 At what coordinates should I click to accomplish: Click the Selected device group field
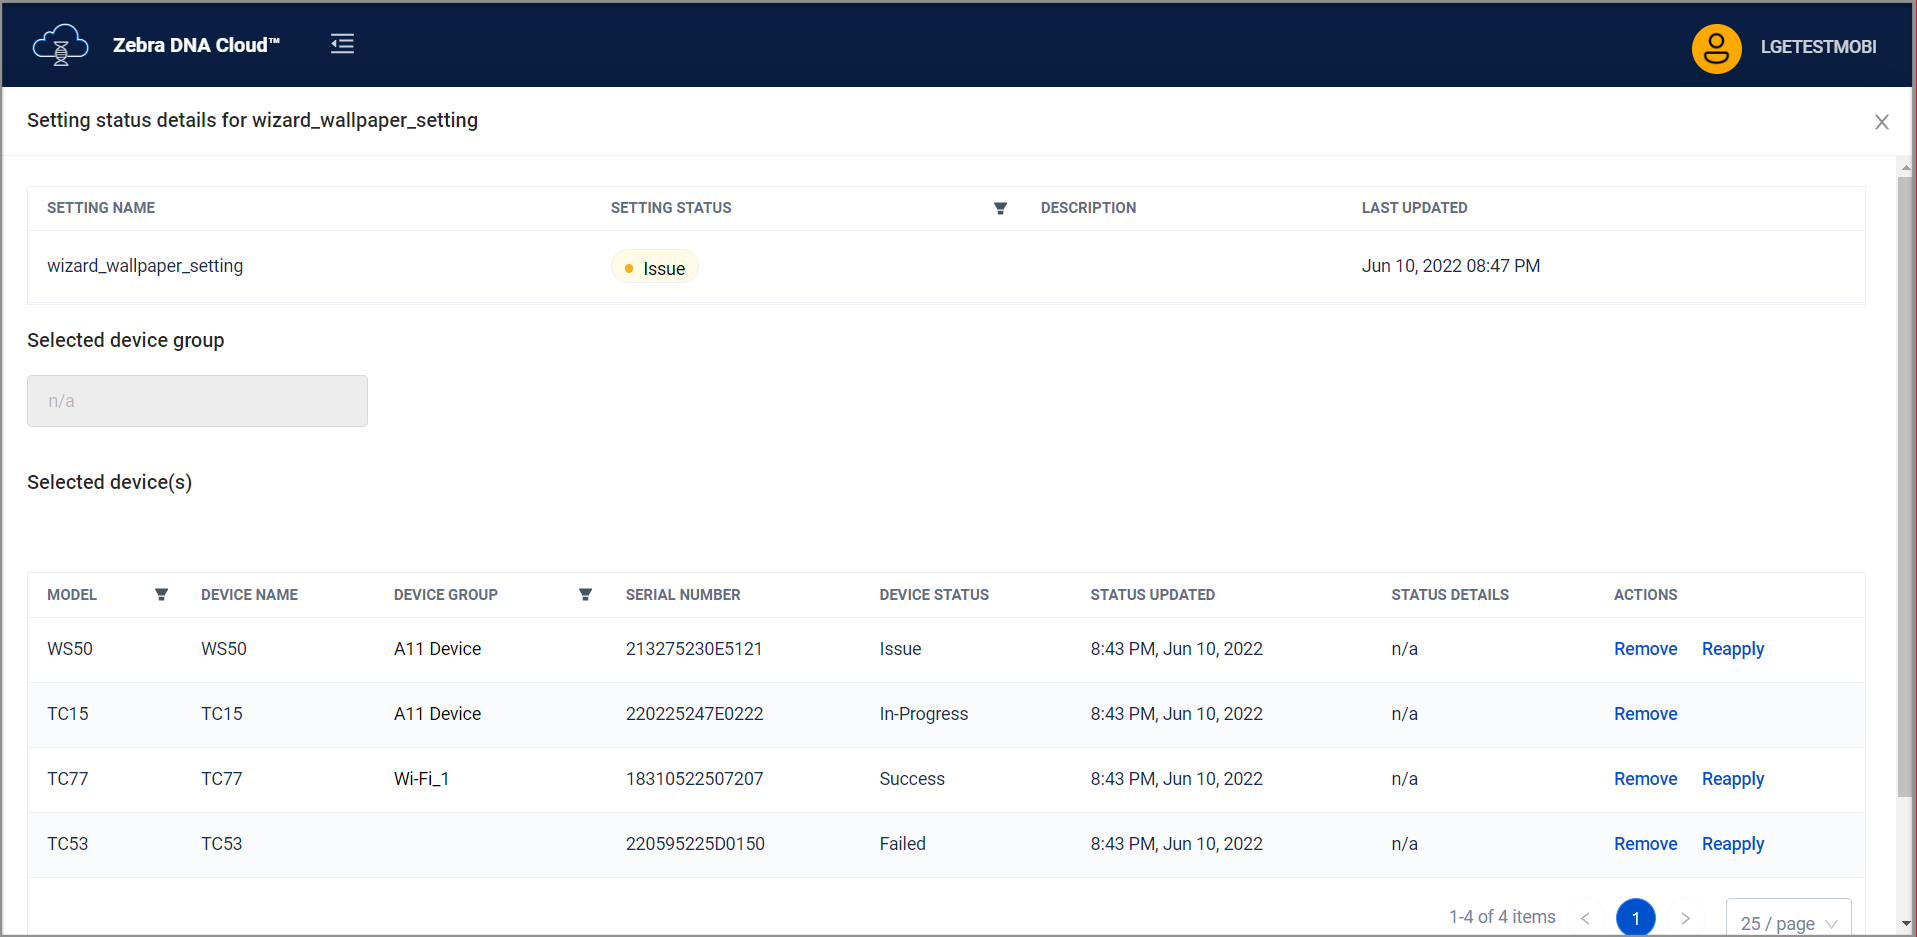point(197,401)
